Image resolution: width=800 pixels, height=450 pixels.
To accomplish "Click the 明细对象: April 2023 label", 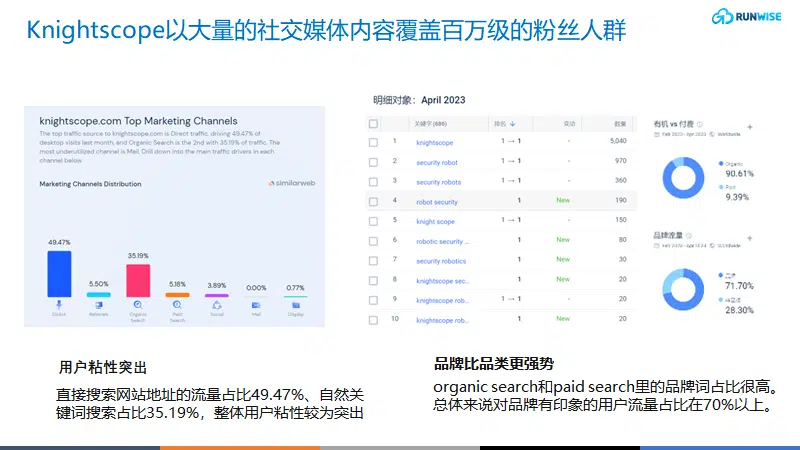I will (419, 100).
